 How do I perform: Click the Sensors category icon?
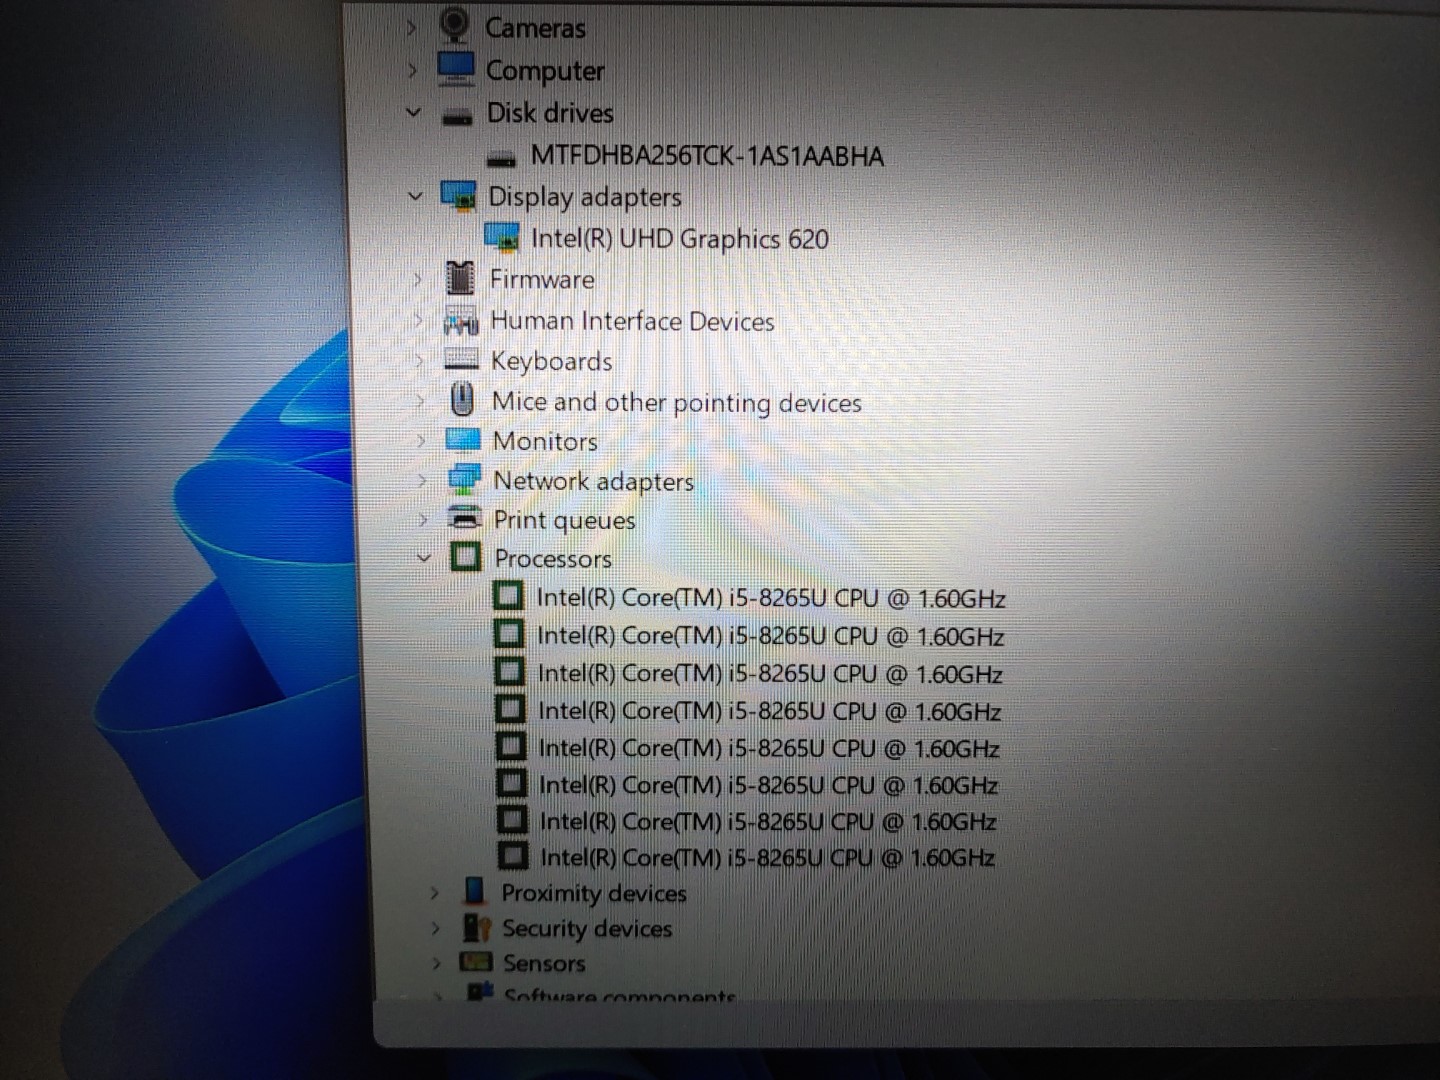point(475,962)
